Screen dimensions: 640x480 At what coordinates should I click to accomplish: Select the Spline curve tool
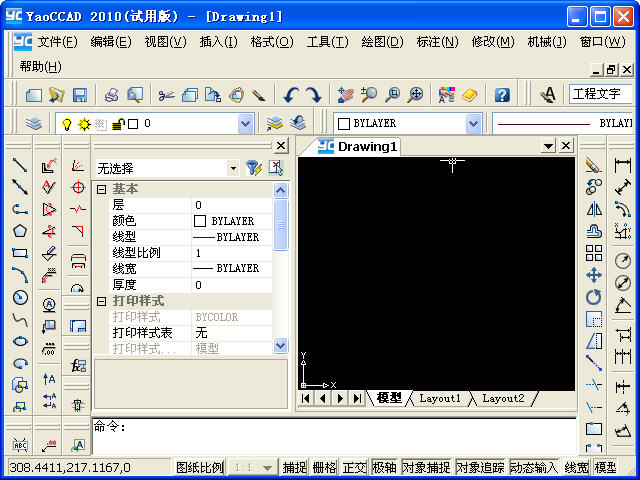tap(20, 320)
